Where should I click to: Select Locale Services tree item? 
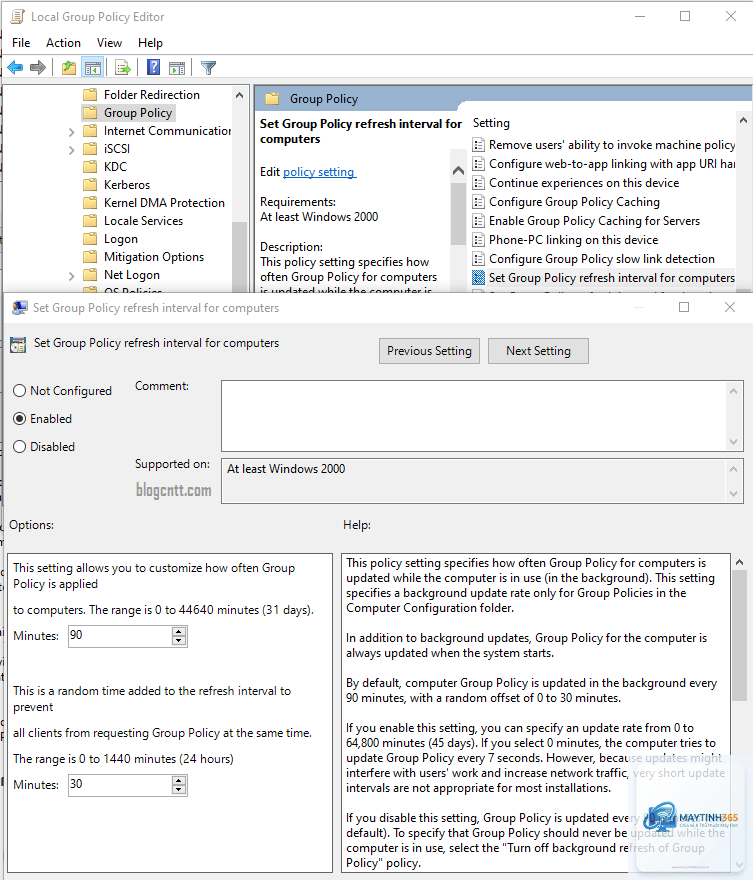(143, 221)
